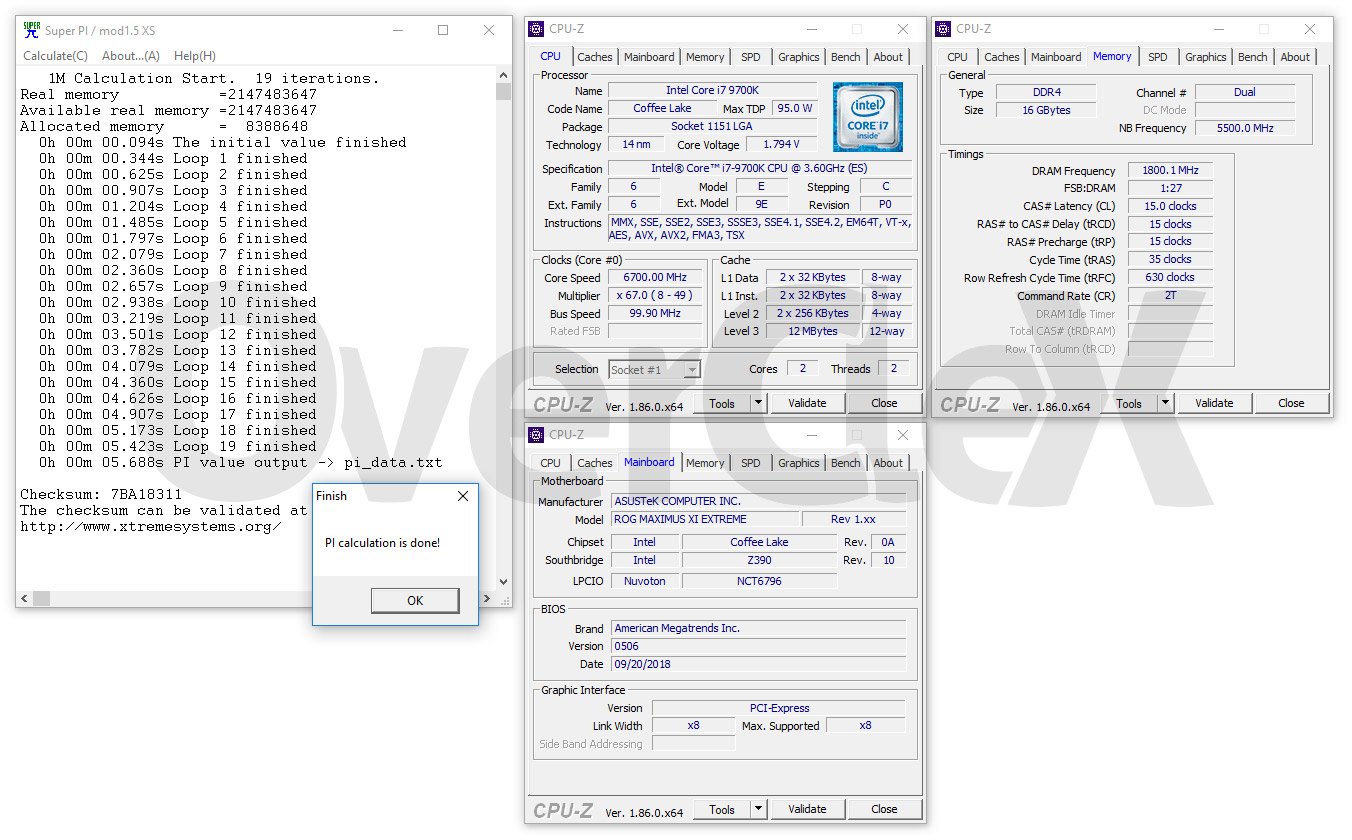This screenshot has width=1352, height=840.
Task: Click BIOS Date value 09/20/2018
Action: (758, 664)
